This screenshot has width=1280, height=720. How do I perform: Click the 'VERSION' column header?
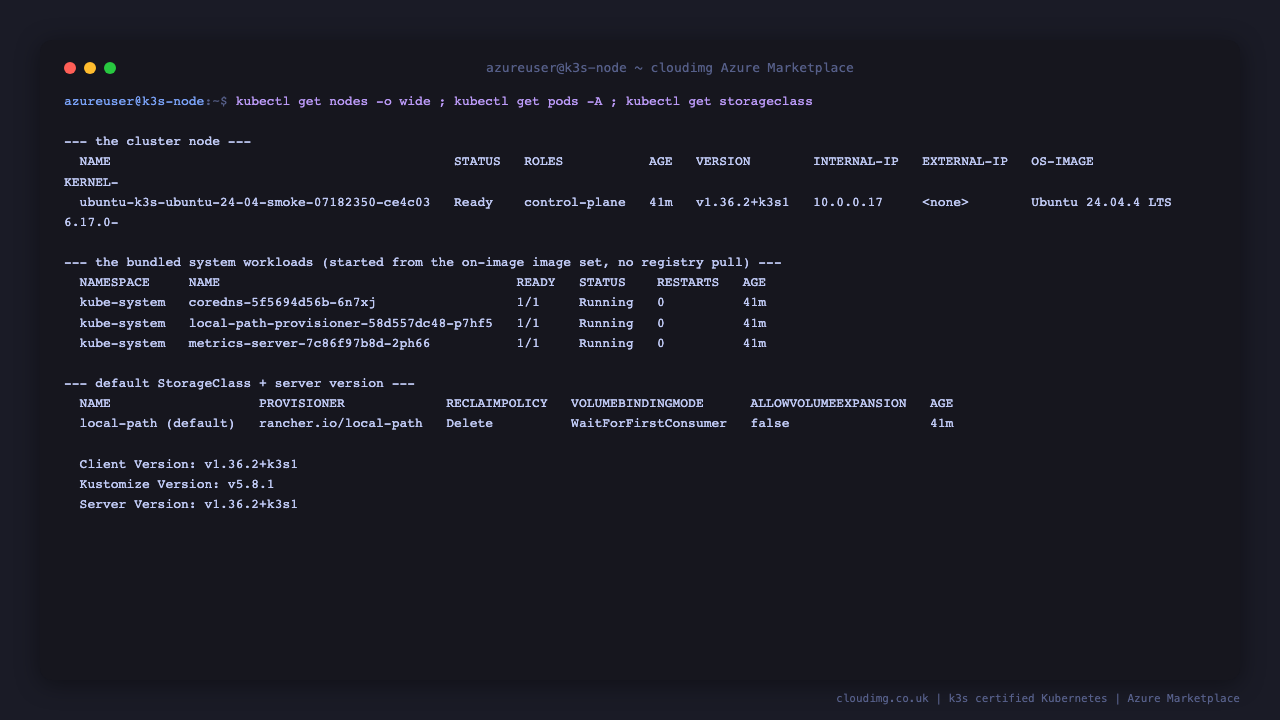[x=723, y=162]
